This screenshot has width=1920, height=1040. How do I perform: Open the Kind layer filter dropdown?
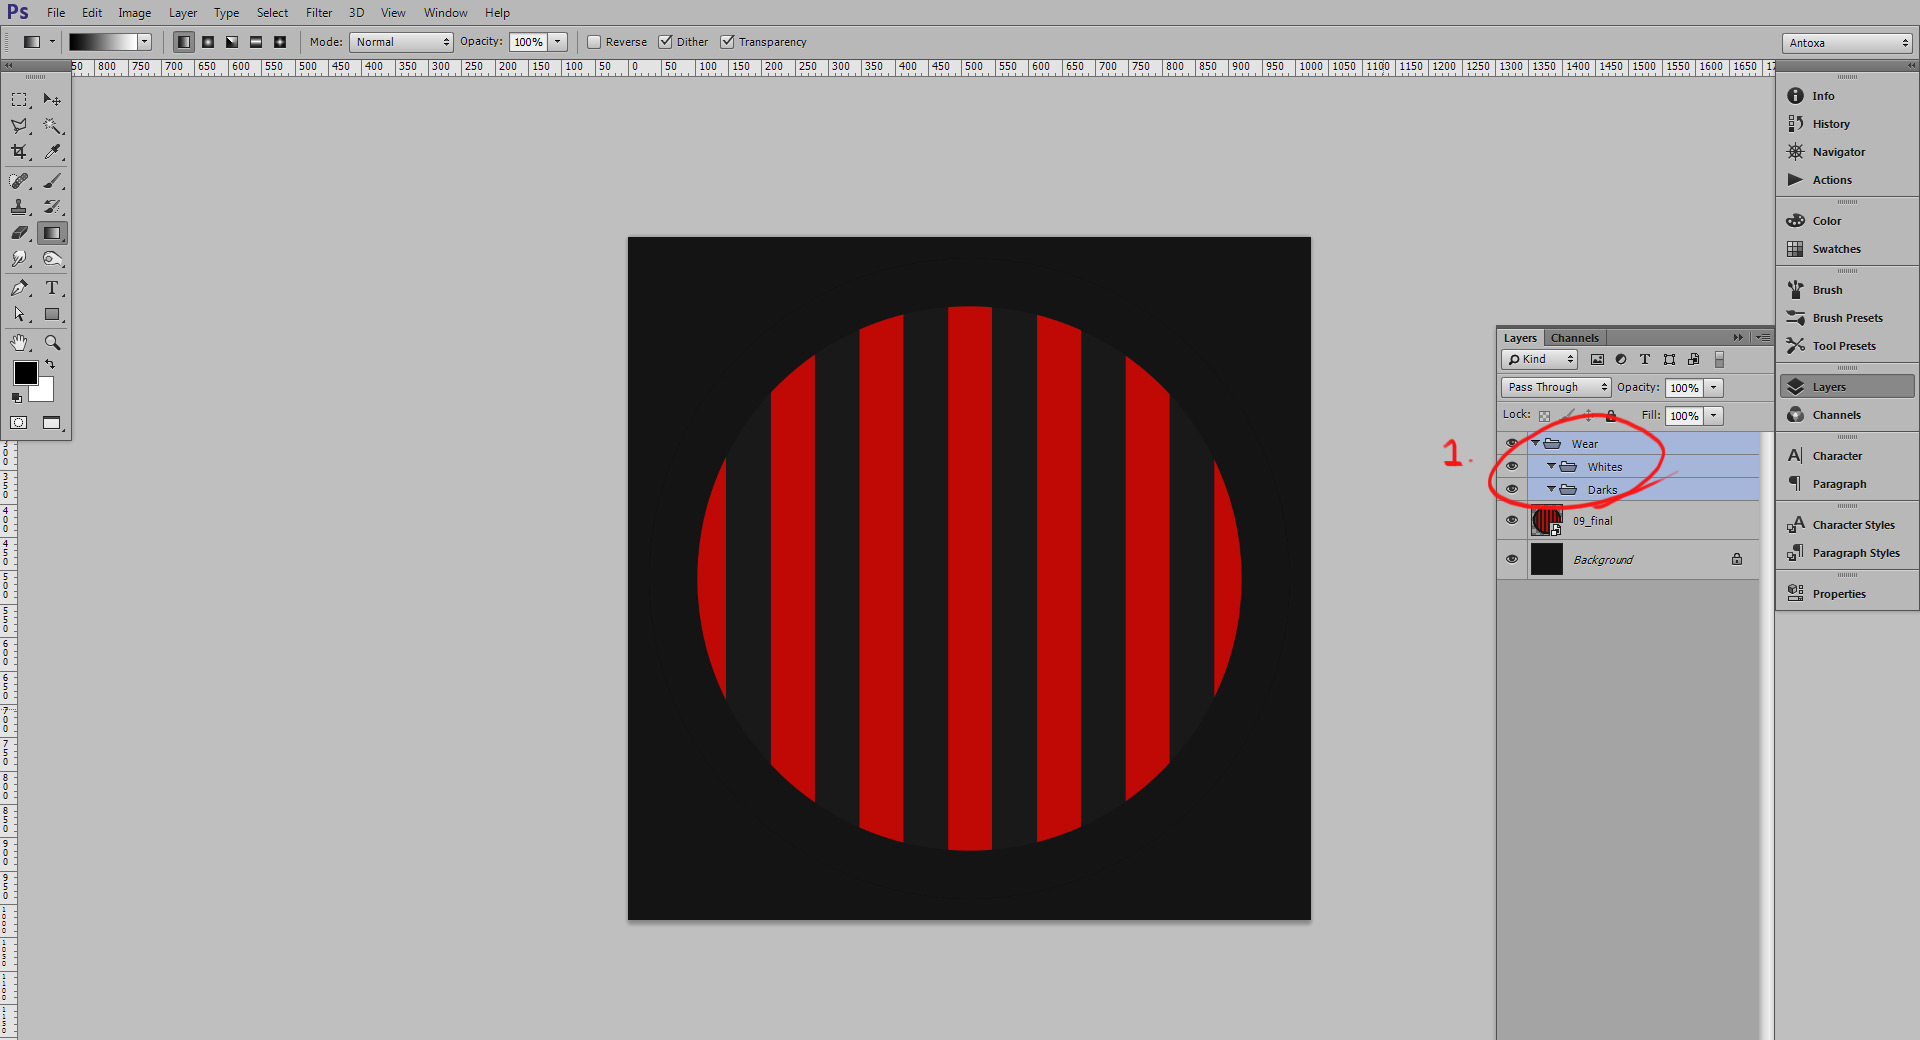click(1539, 360)
